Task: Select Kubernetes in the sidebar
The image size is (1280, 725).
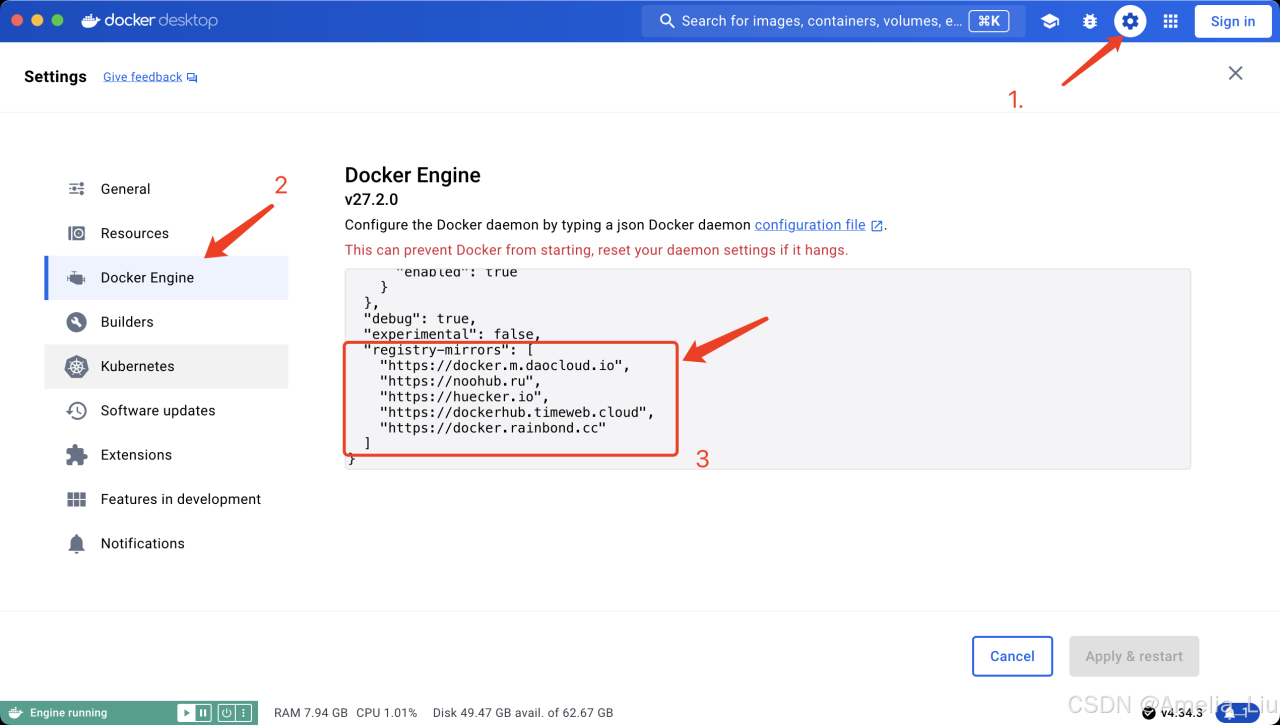Action: click(137, 366)
